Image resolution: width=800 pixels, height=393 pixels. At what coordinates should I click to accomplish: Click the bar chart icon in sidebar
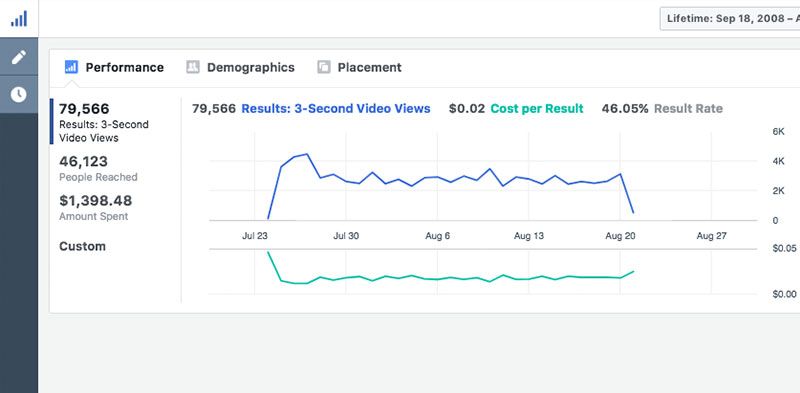[19, 19]
